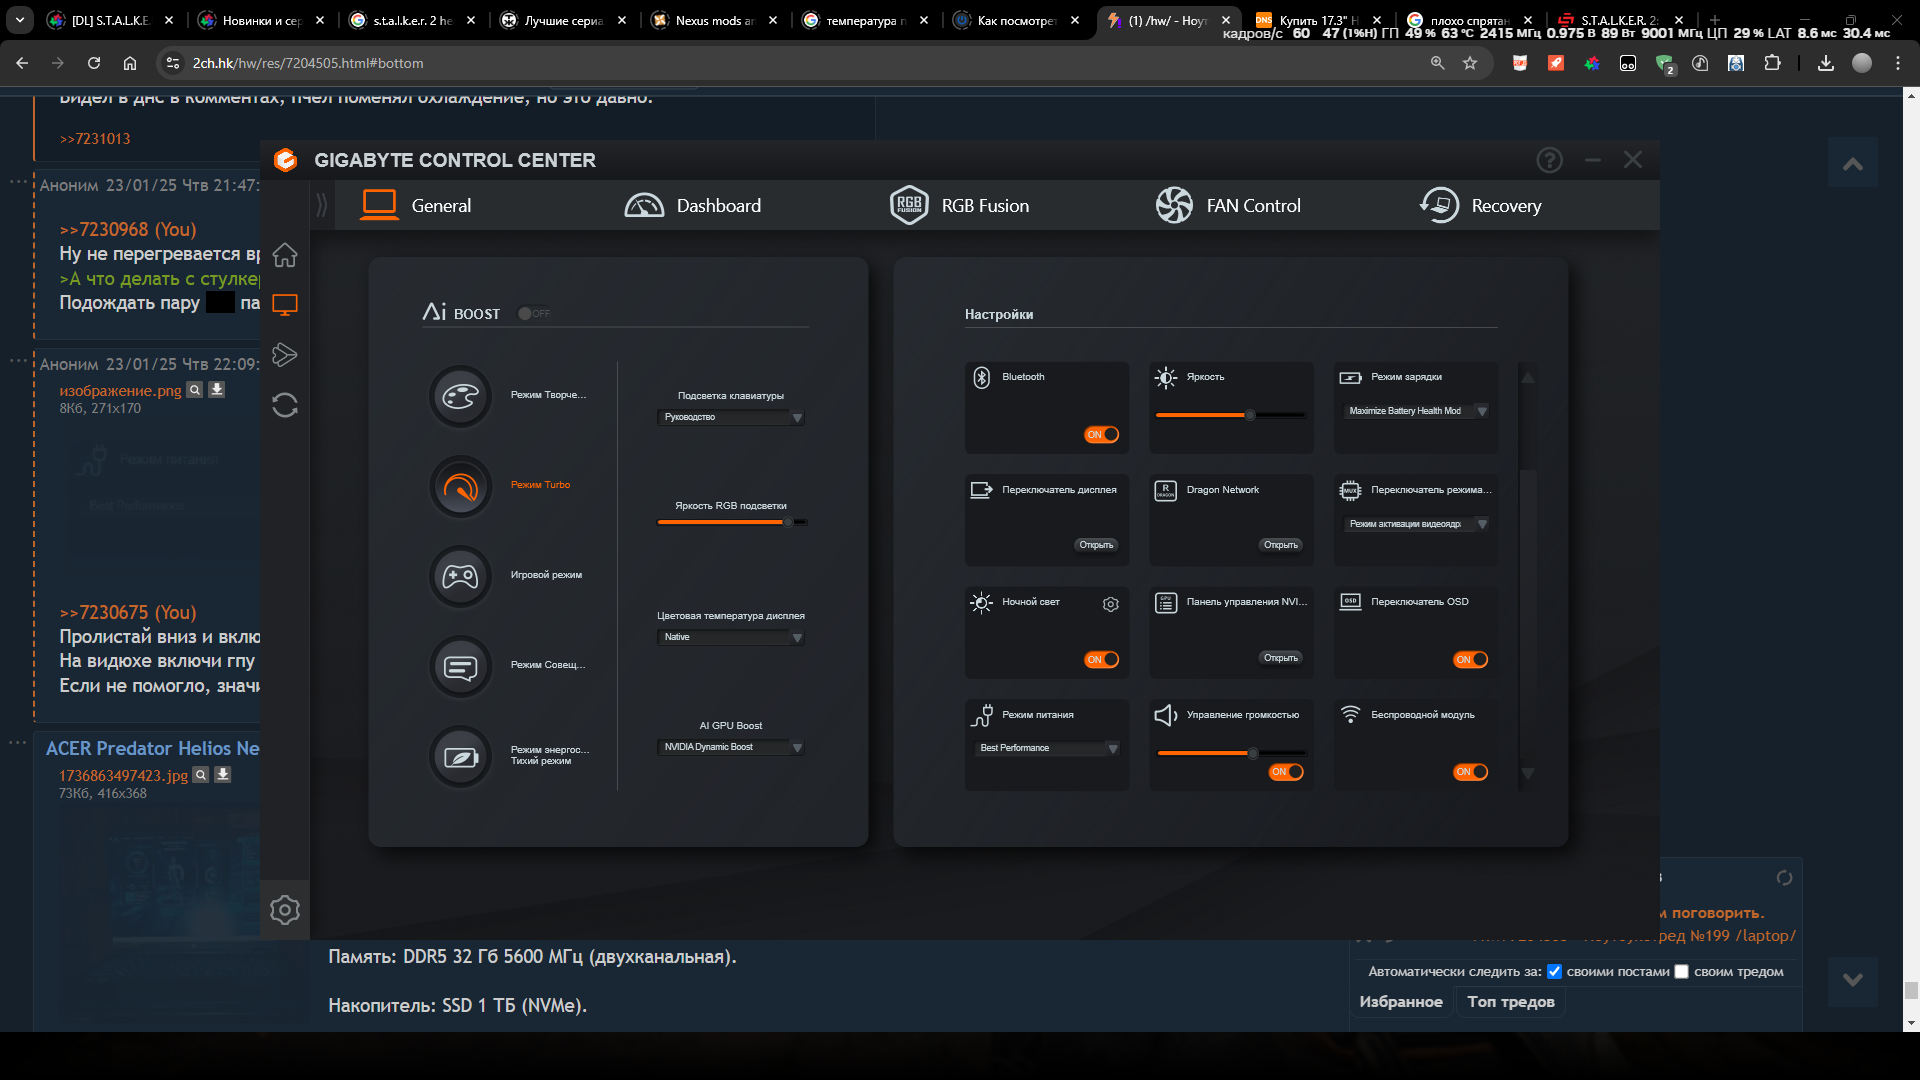The image size is (1920, 1080).
Task: Open browser downloads icon
Action: [x=1826, y=63]
